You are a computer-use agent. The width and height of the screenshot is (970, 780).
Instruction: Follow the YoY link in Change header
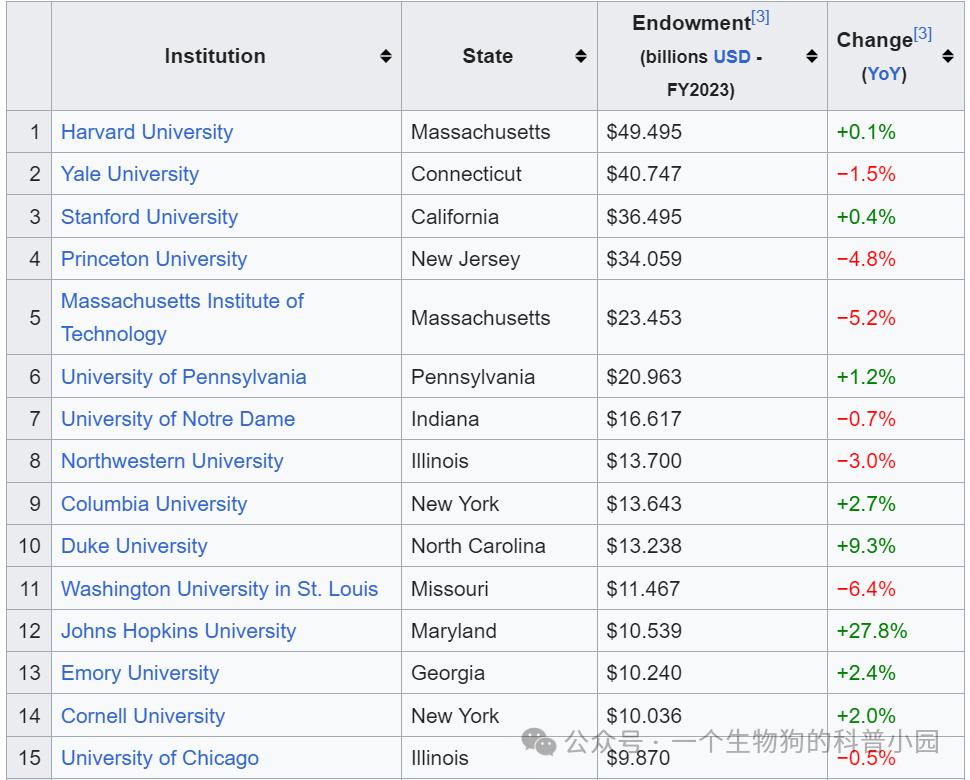[x=884, y=74]
